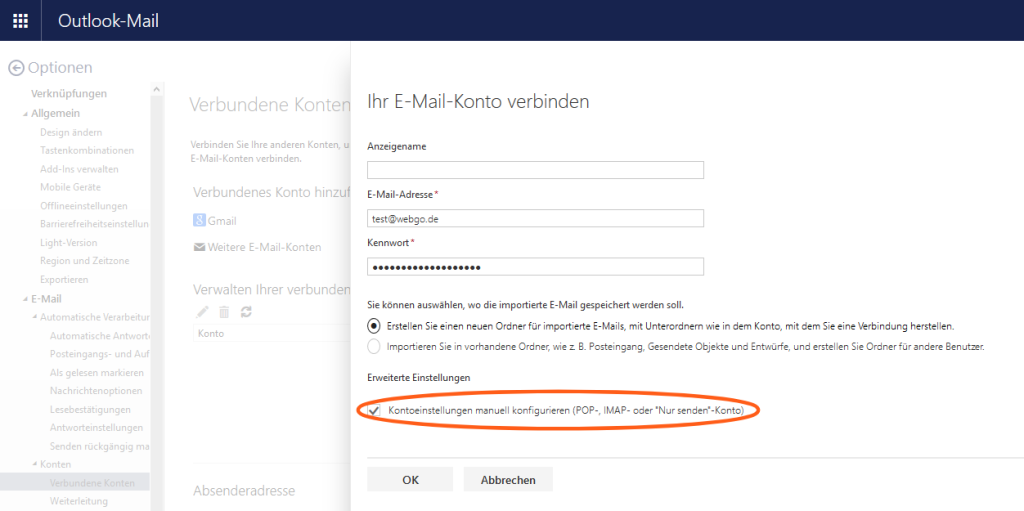This screenshot has width=1024, height=511.
Task: Open Lesebestätigungen option
Action: click(x=90, y=410)
